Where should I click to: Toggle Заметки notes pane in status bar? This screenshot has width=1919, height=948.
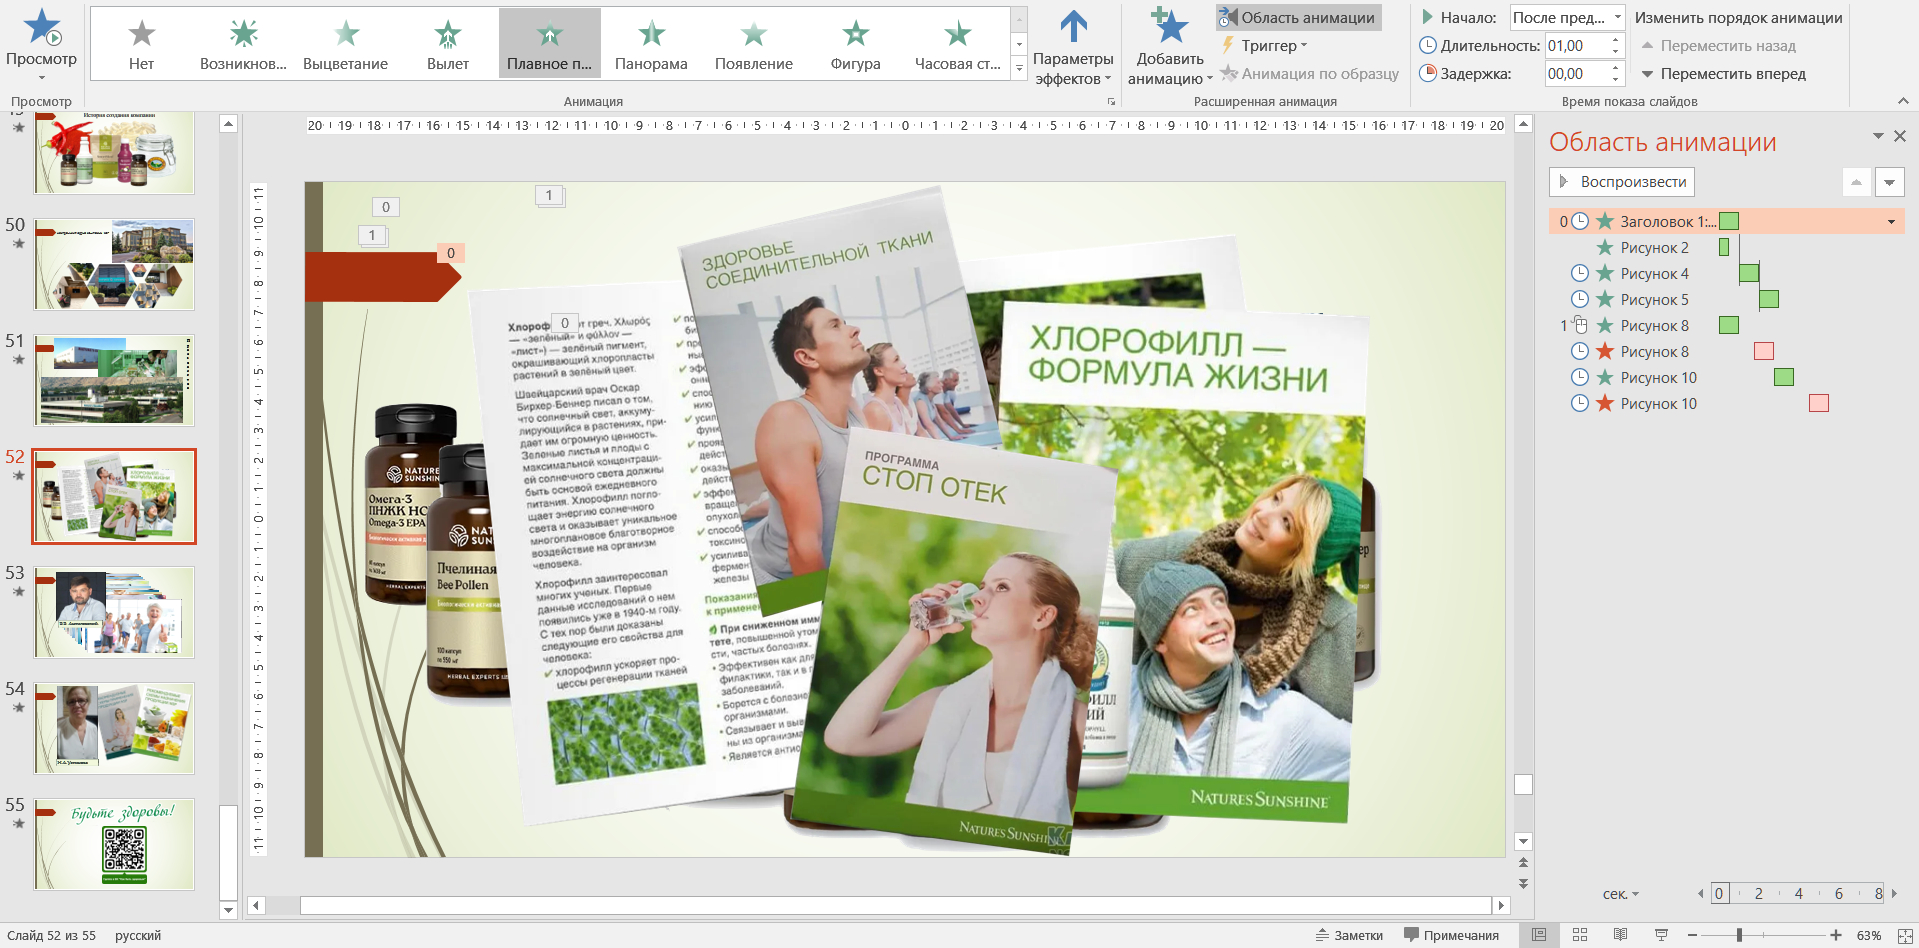click(1349, 935)
